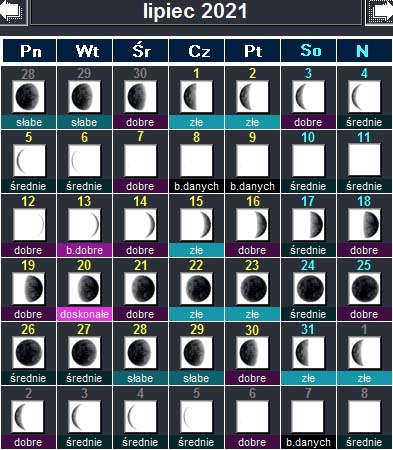Open the moon thumbnail for June 28
The image size is (393, 450).
[x=28, y=97]
